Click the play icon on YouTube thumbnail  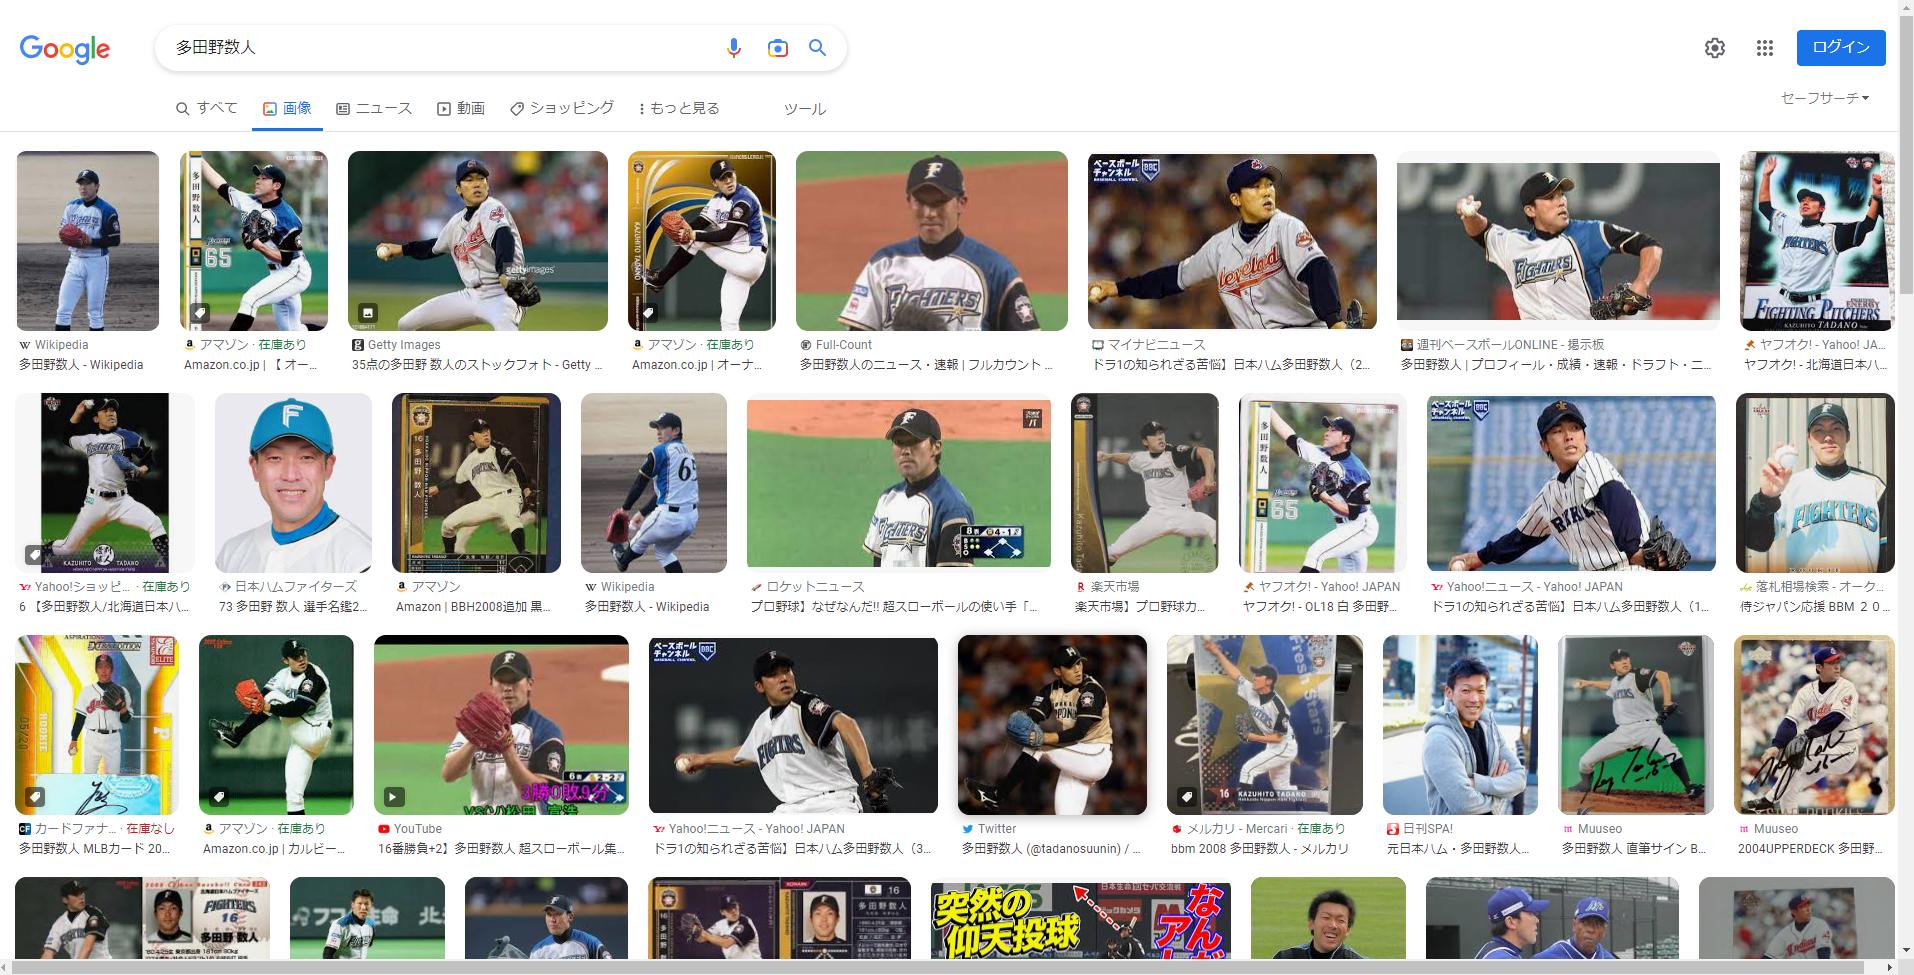click(394, 797)
